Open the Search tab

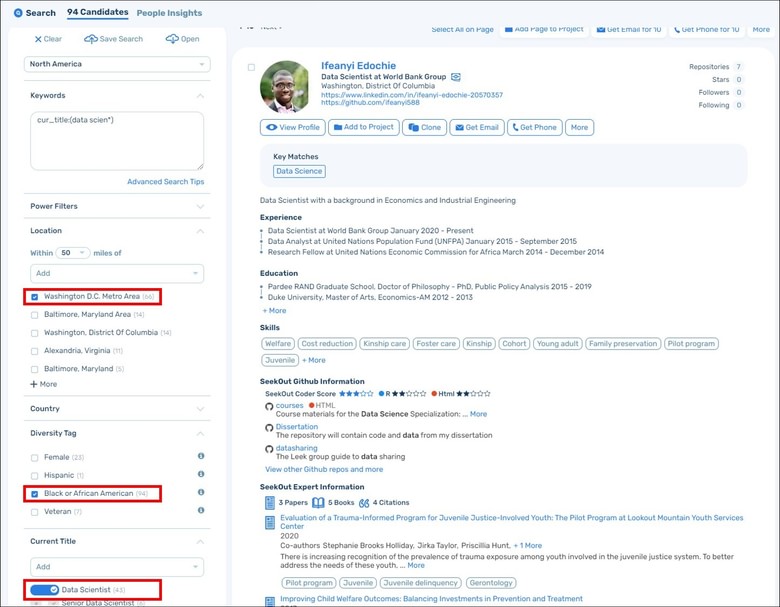pyautogui.click(x=35, y=13)
